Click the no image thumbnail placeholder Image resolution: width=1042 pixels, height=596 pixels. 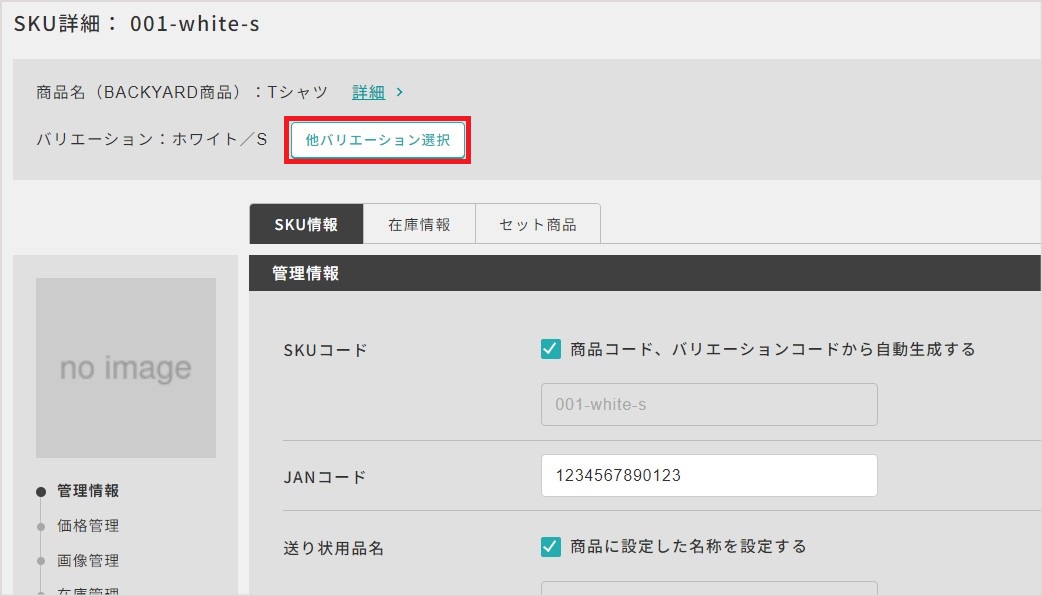point(126,367)
